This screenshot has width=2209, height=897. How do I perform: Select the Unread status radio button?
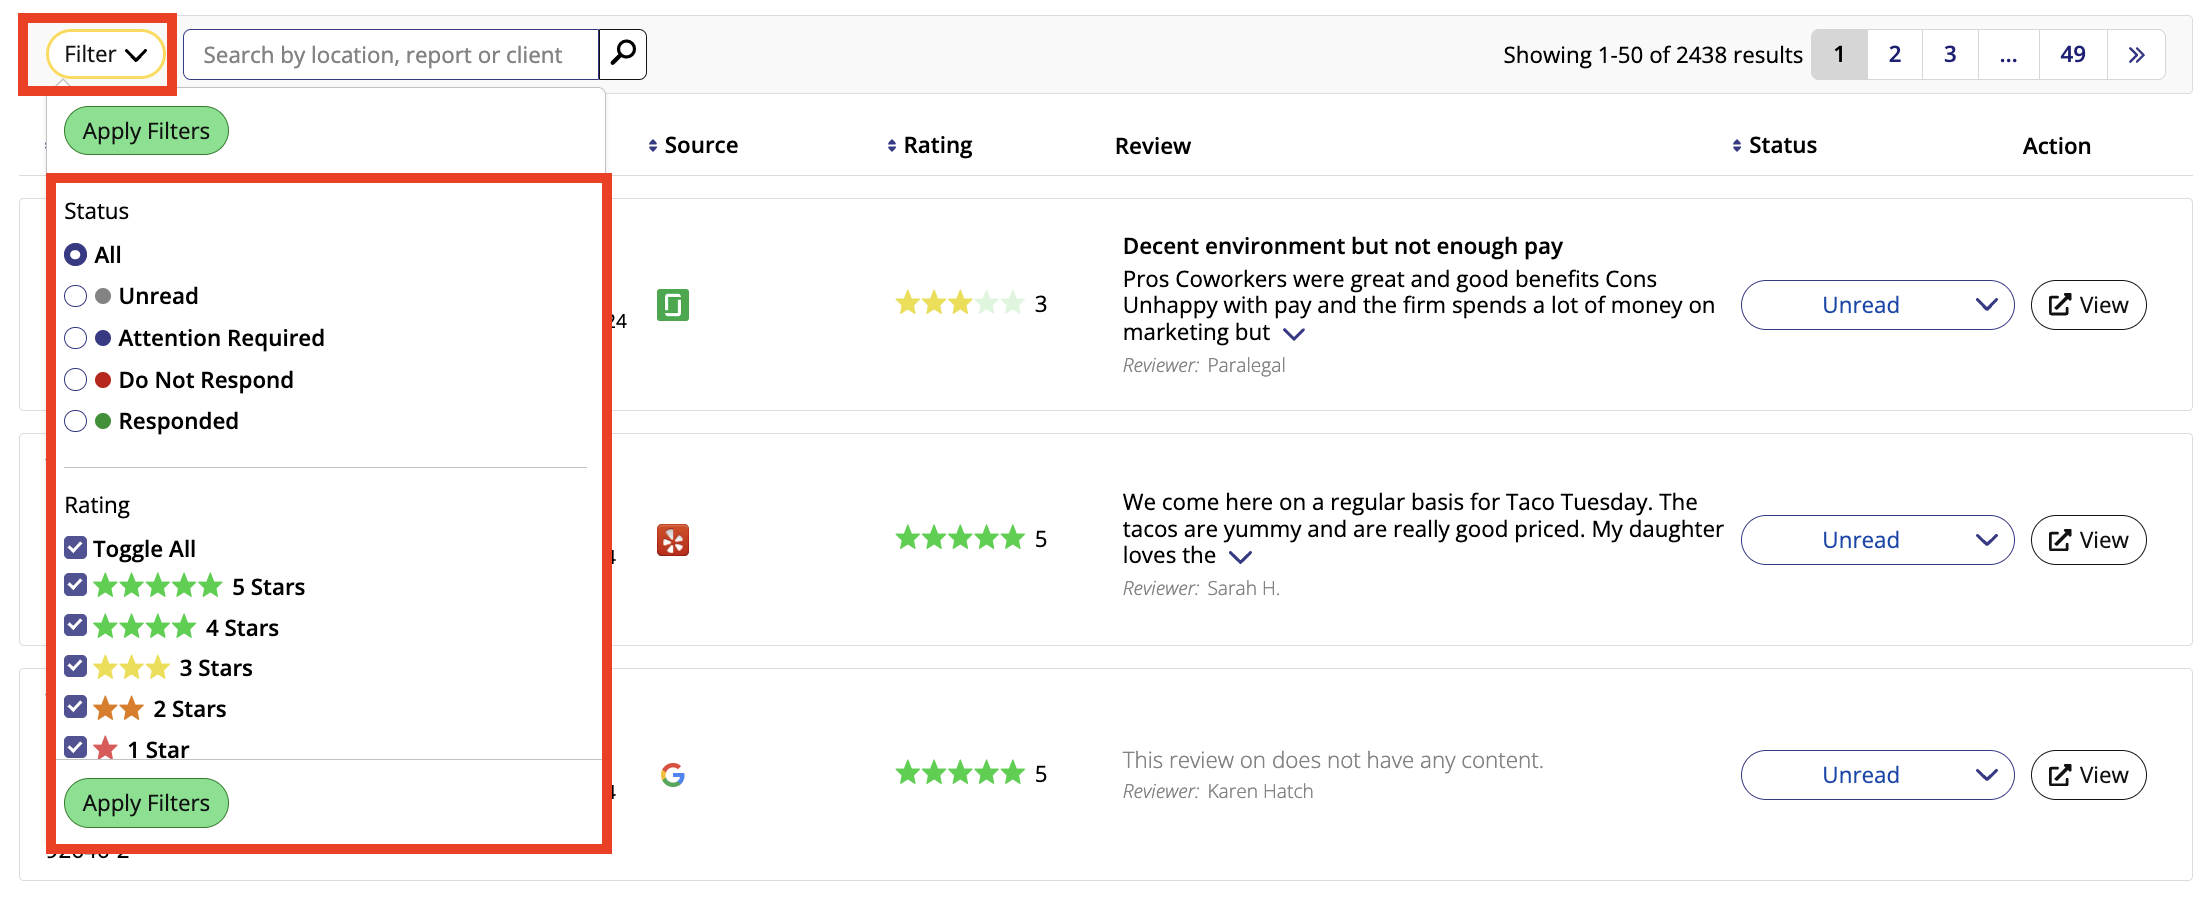(76, 296)
